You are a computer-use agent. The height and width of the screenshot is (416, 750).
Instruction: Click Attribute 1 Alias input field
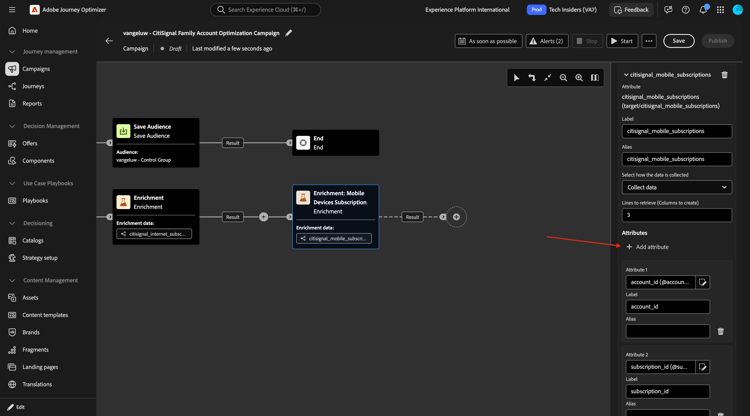(668, 331)
